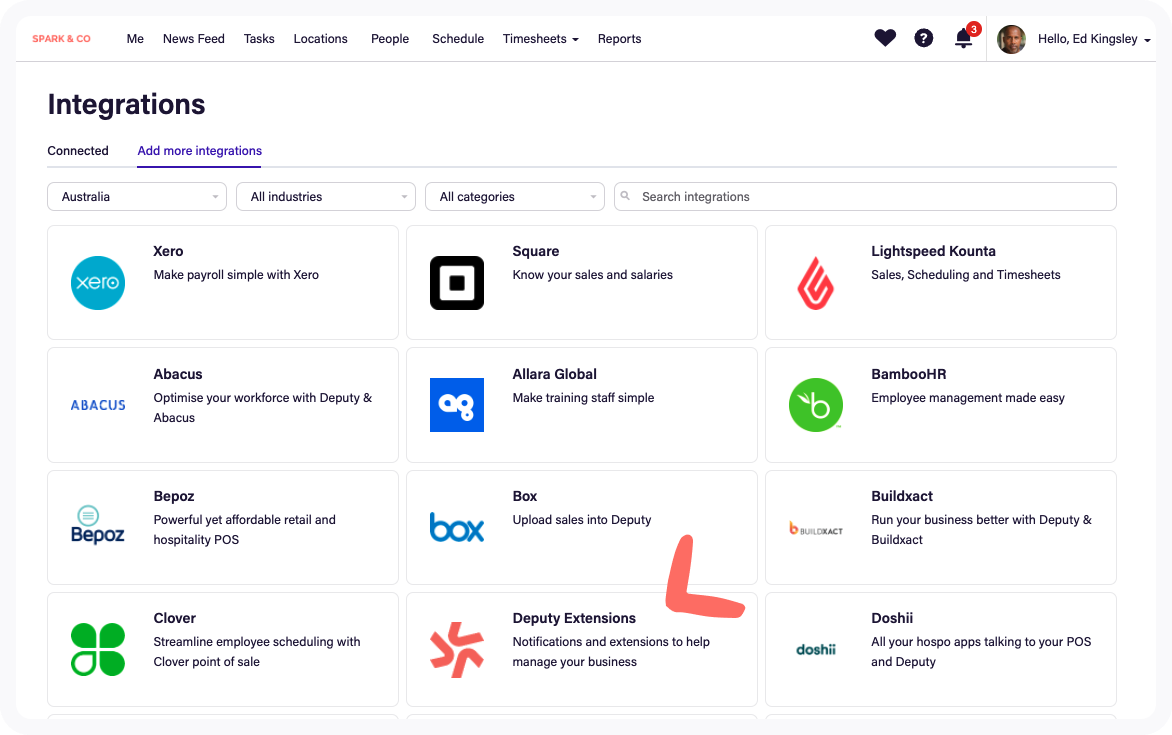This screenshot has width=1172, height=735.
Task: Click 'Make payroll simple with Xero' text
Action: pos(236,274)
